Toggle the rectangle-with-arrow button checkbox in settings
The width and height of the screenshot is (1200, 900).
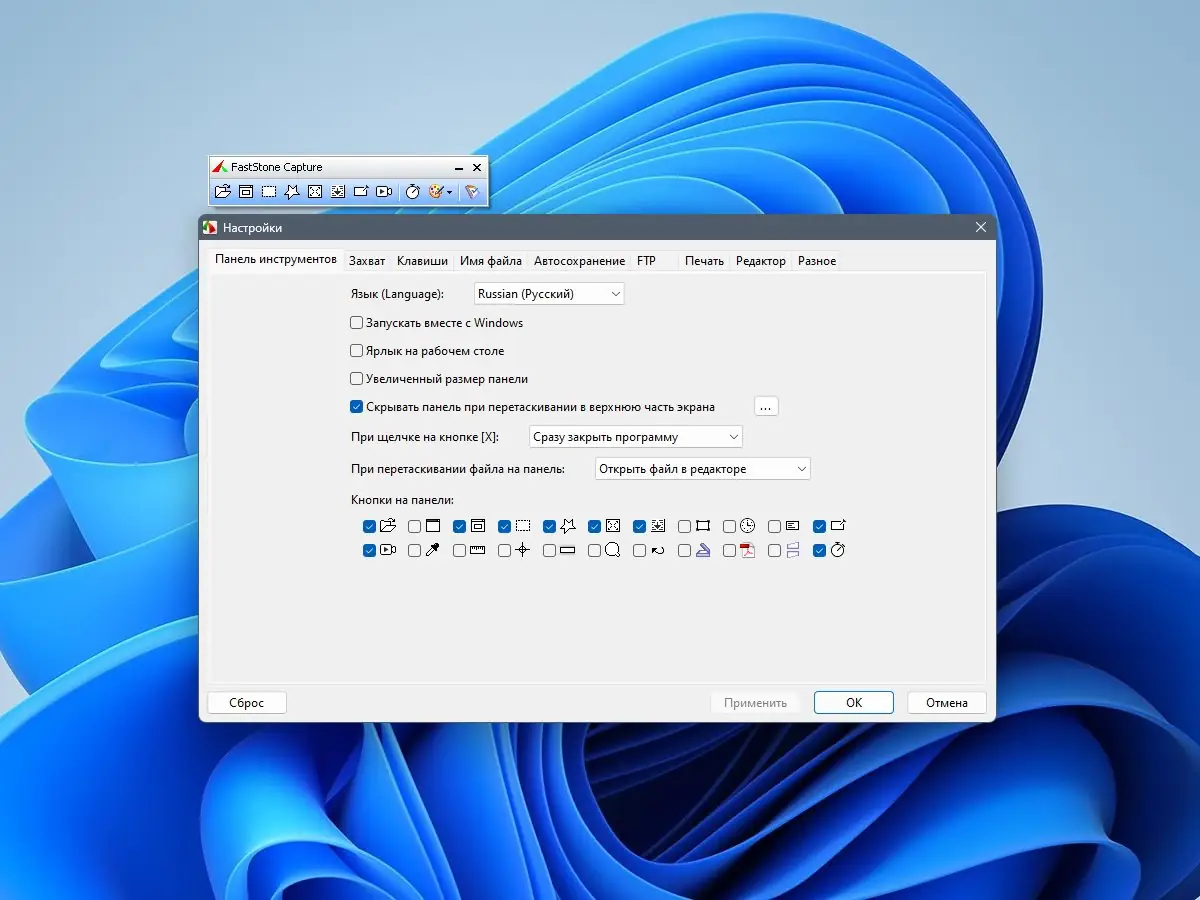coord(819,526)
